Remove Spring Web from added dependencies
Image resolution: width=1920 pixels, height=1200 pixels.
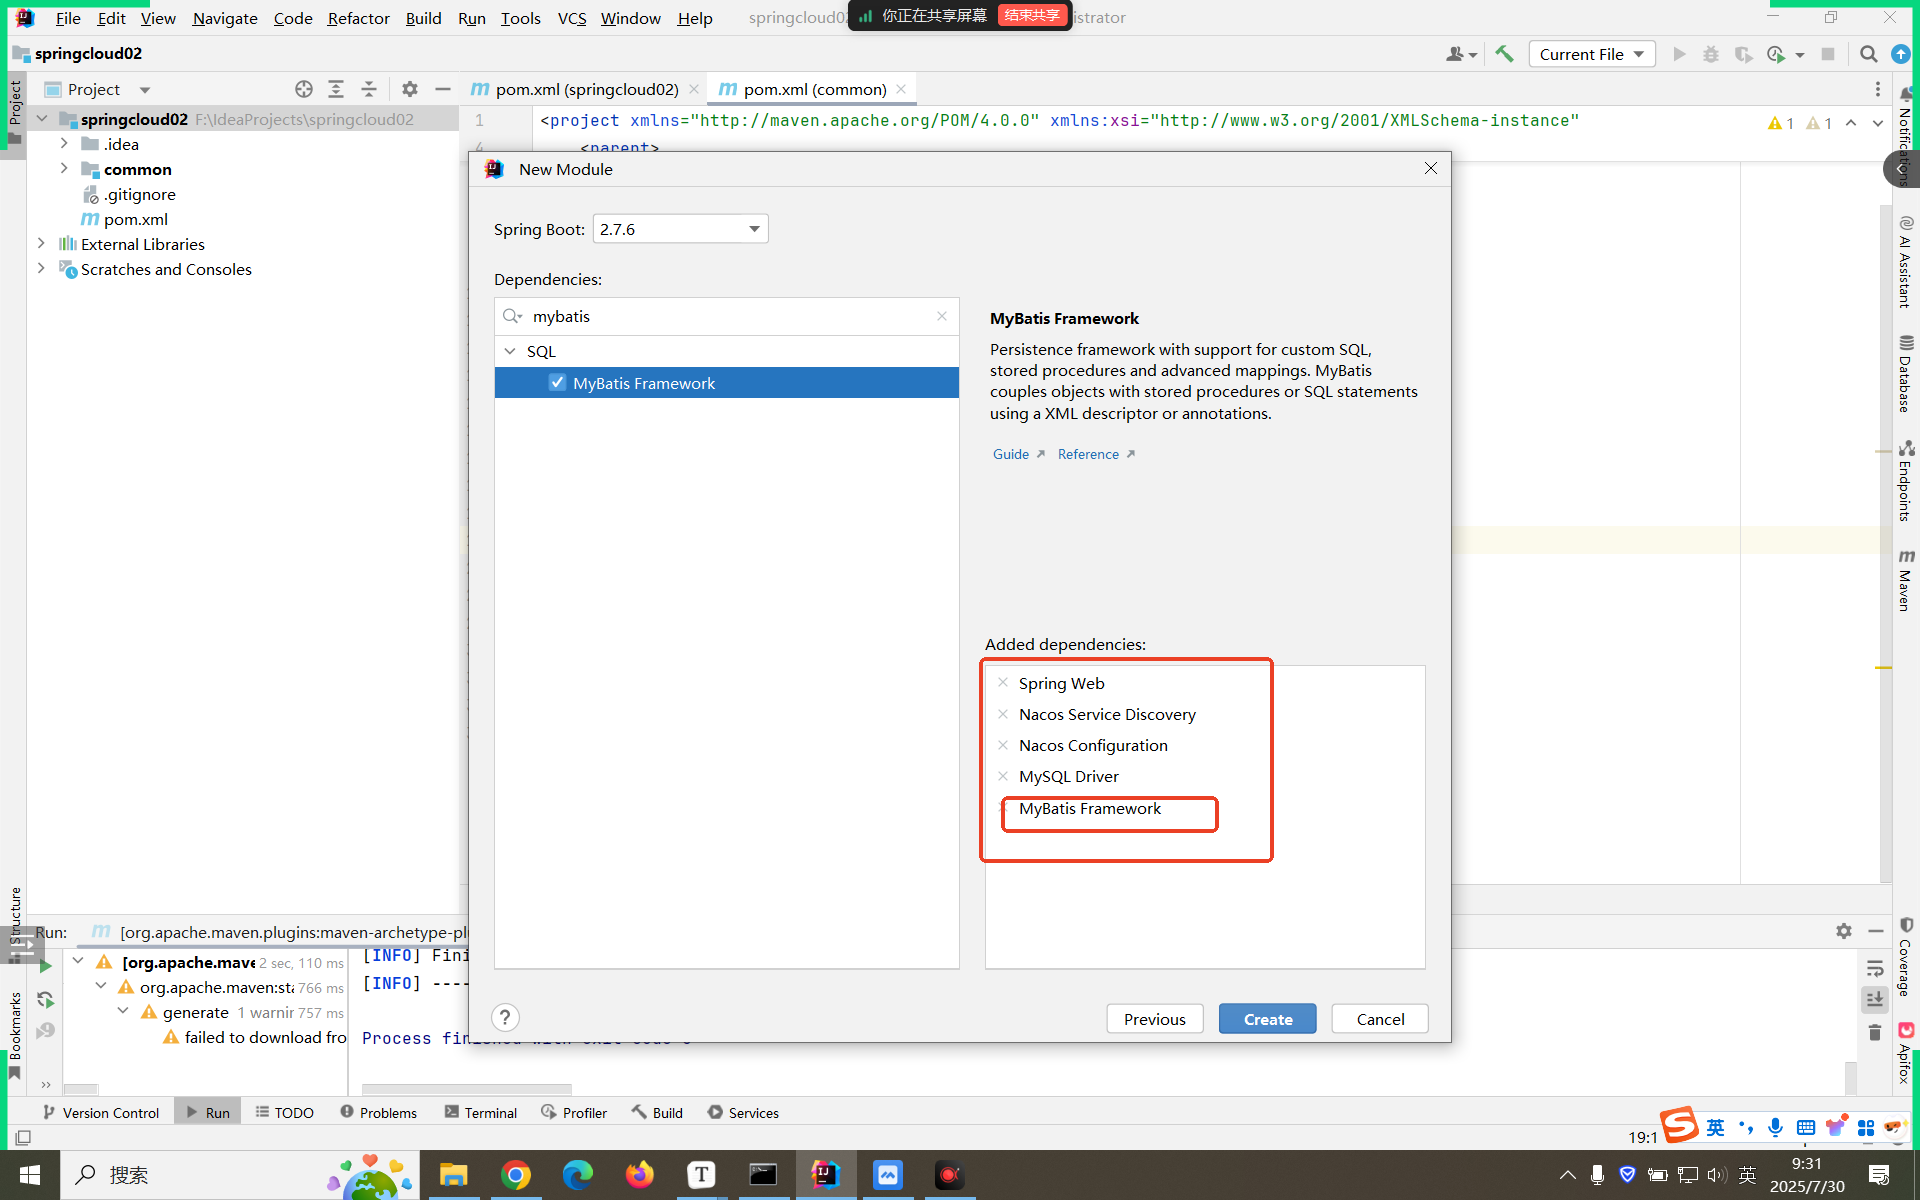1003,683
